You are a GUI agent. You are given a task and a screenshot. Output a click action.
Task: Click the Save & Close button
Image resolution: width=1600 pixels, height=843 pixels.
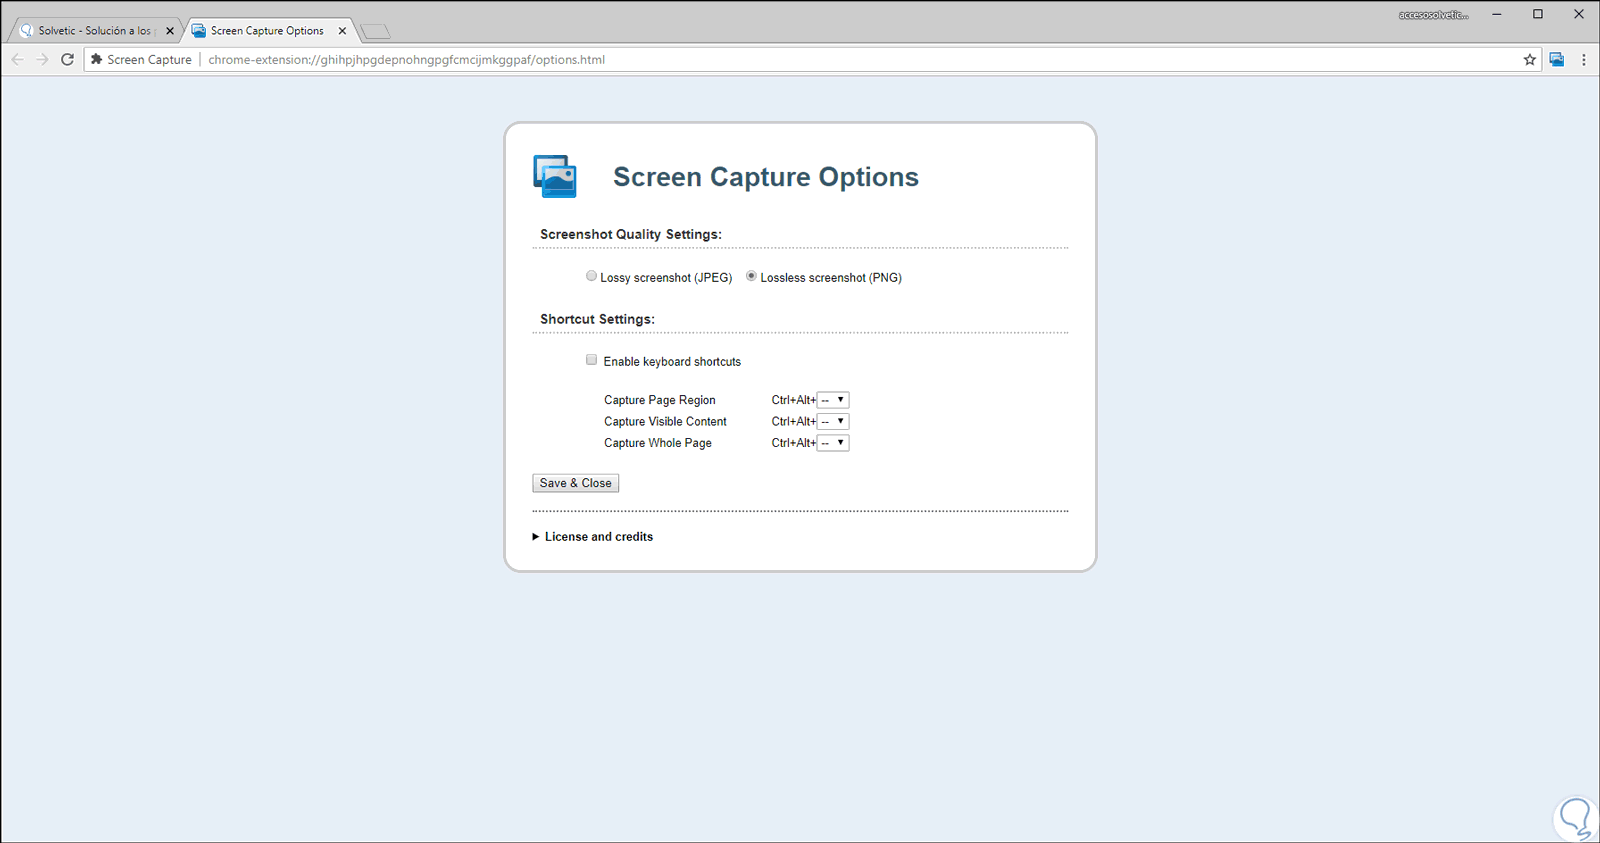pyautogui.click(x=575, y=483)
